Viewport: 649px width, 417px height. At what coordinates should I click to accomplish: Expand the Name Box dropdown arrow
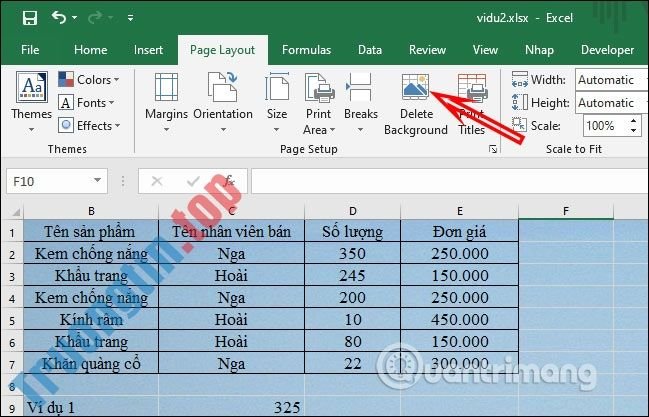(x=98, y=180)
